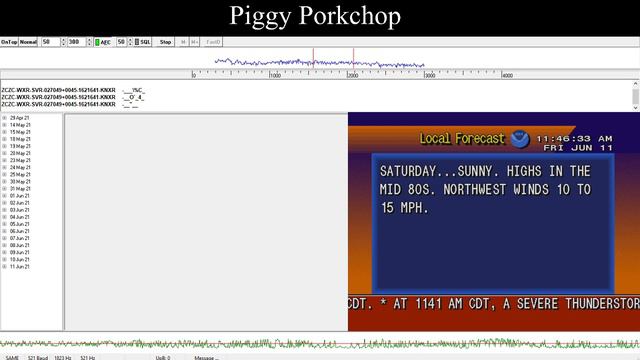Toggle the AFC green indicator button

pos(103,42)
